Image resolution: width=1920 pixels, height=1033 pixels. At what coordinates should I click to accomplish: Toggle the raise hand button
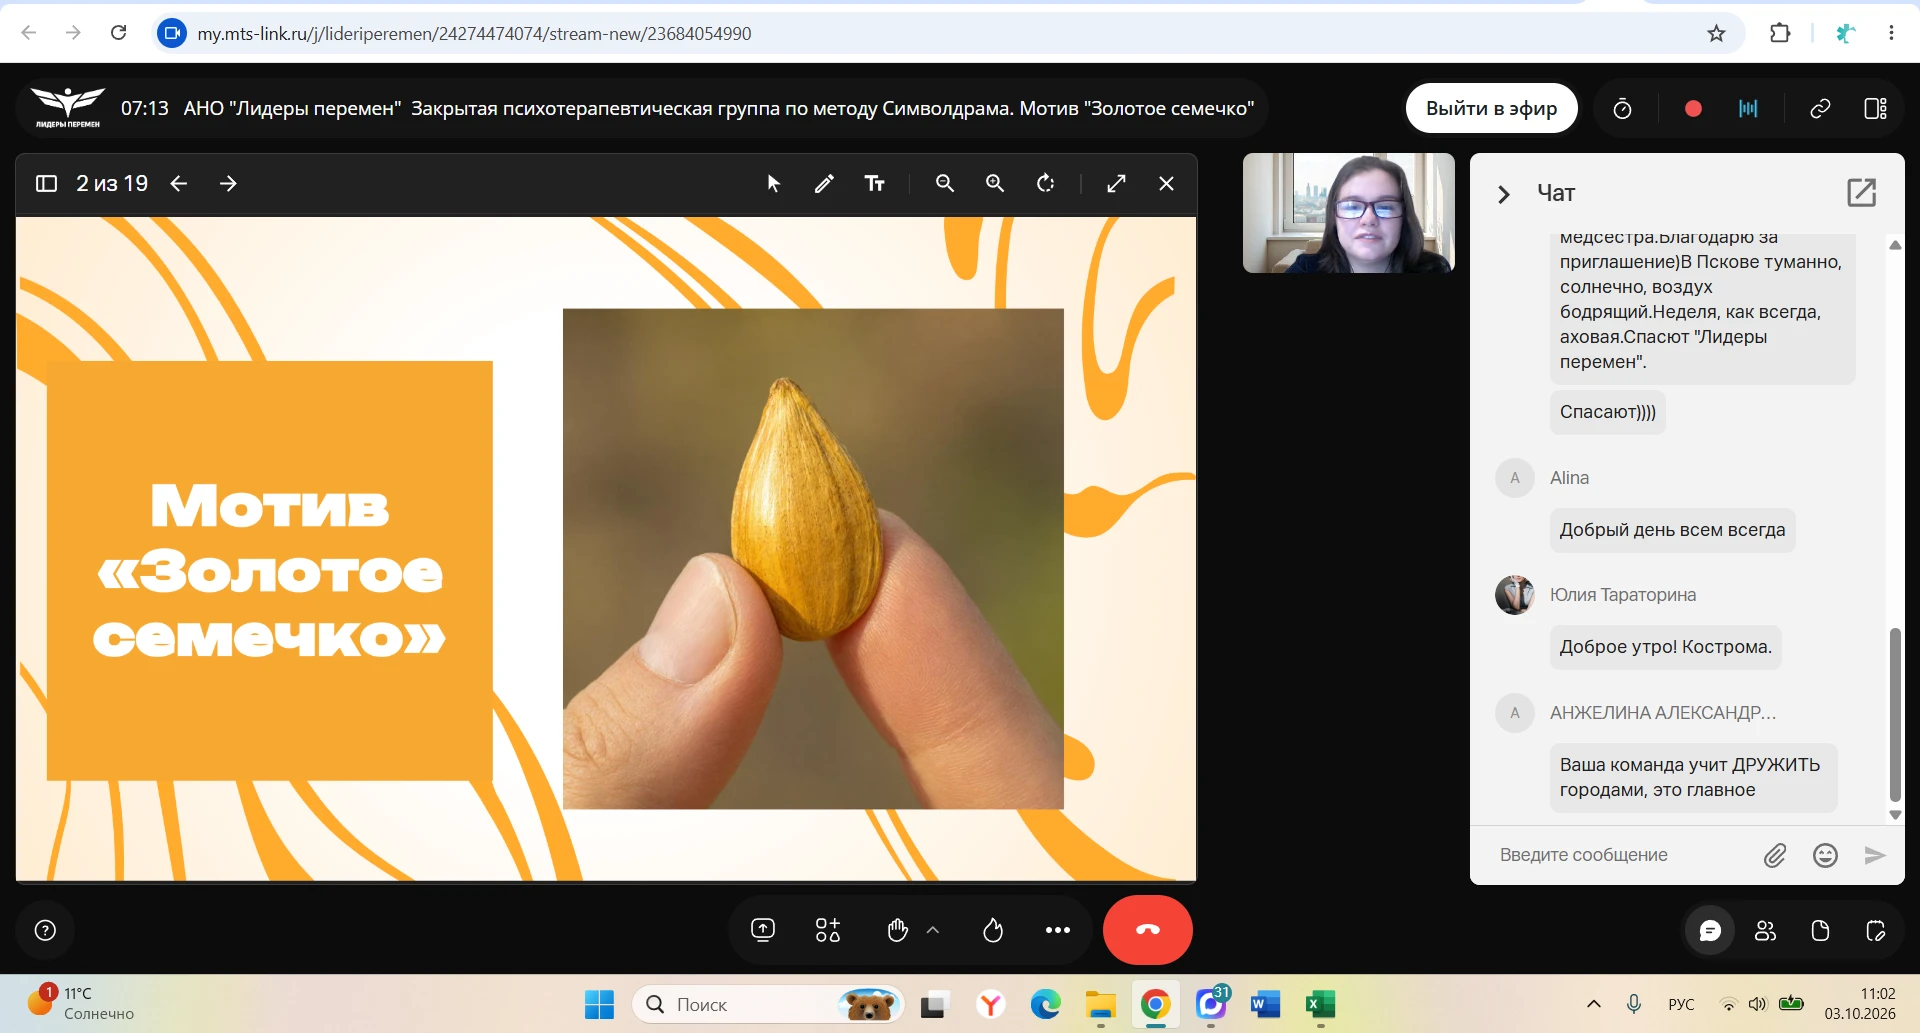898,931
